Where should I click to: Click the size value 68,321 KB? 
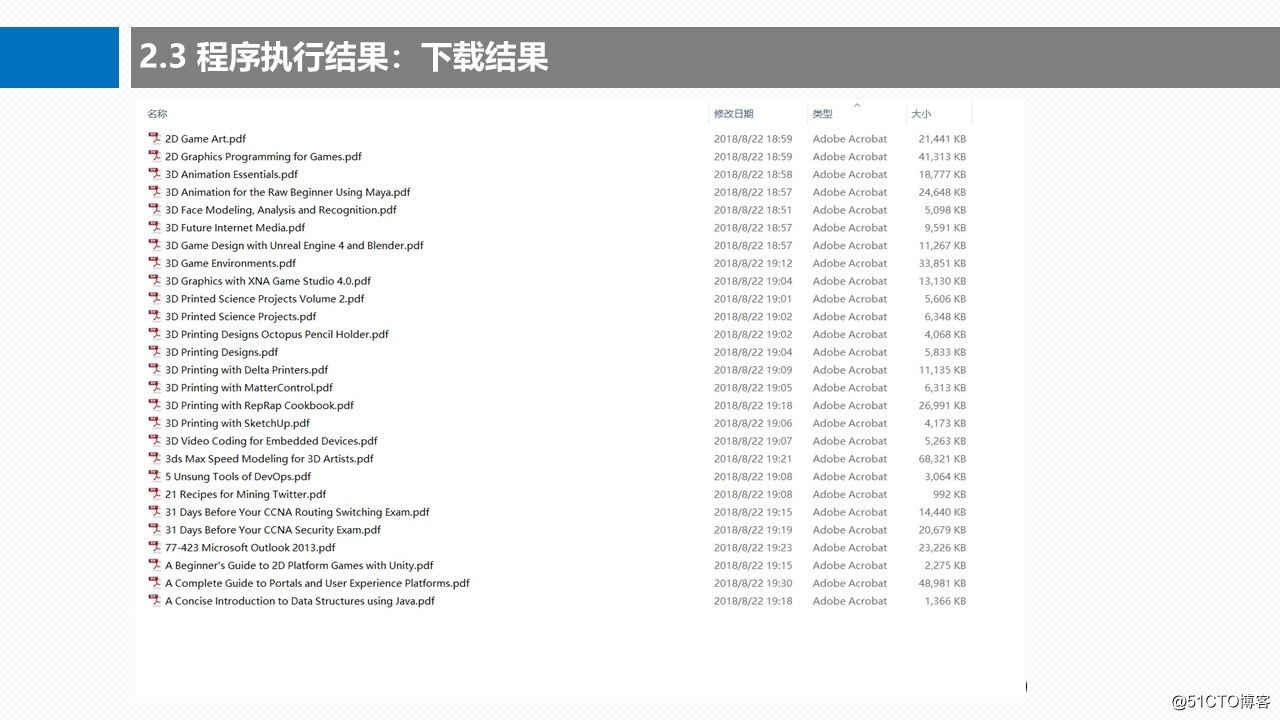coord(942,458)
